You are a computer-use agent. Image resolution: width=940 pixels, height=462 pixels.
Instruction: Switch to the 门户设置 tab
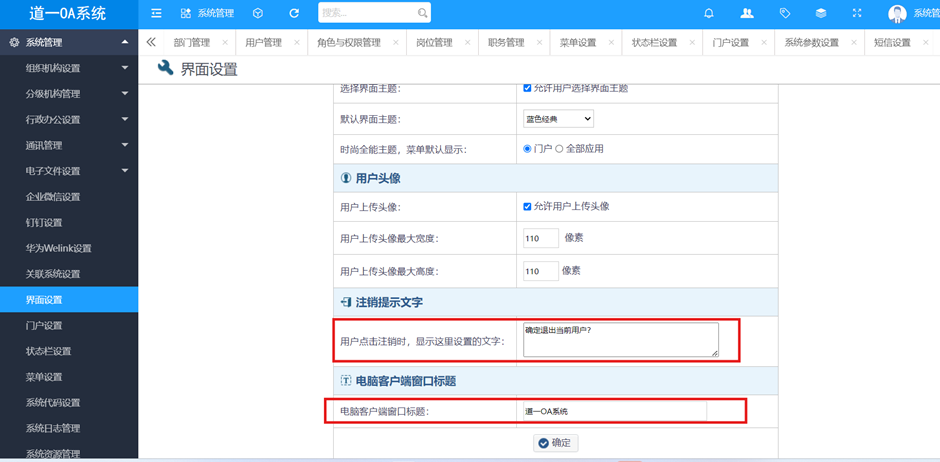coord(731,43)
